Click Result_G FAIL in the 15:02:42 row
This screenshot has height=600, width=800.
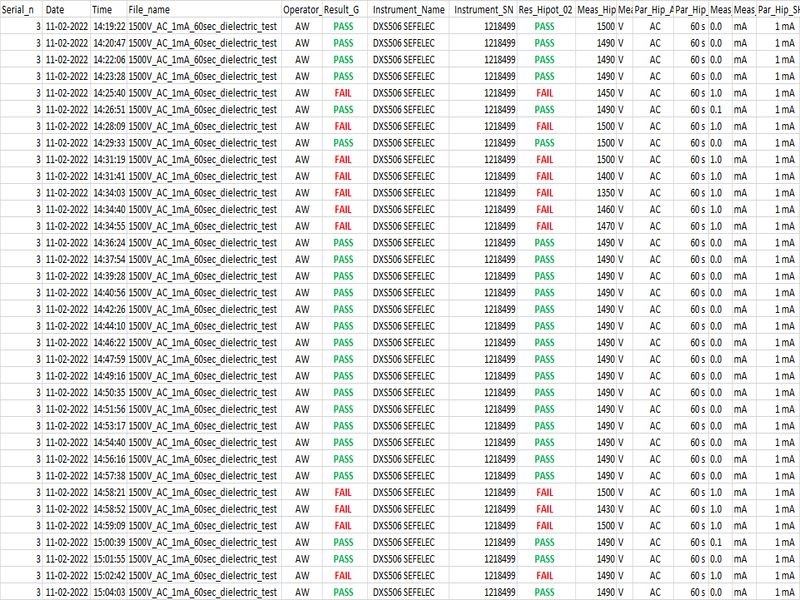(343, 576)
